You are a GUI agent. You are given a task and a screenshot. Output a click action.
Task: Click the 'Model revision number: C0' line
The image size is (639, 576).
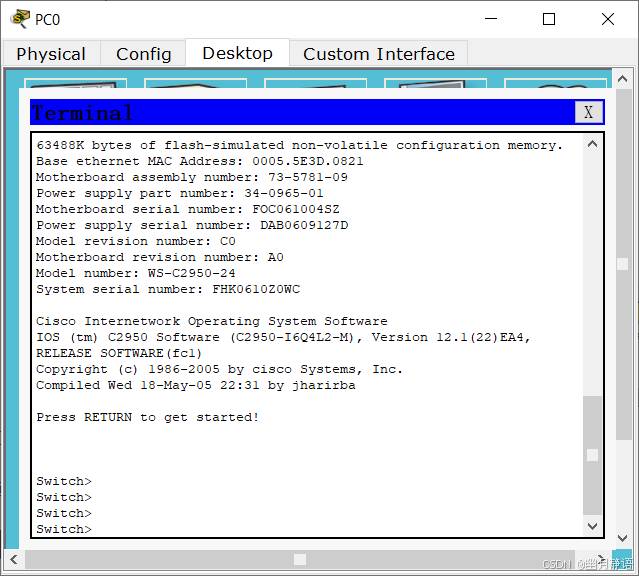[136, 241]
